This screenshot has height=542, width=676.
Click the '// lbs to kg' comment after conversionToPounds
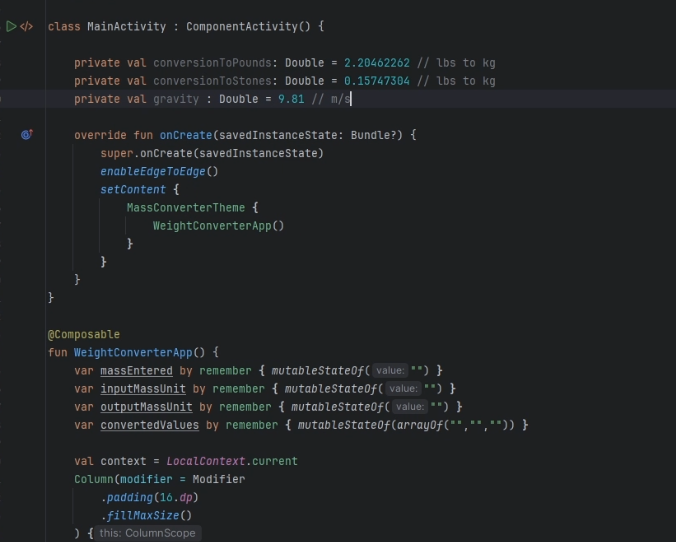tap(456, 63)
